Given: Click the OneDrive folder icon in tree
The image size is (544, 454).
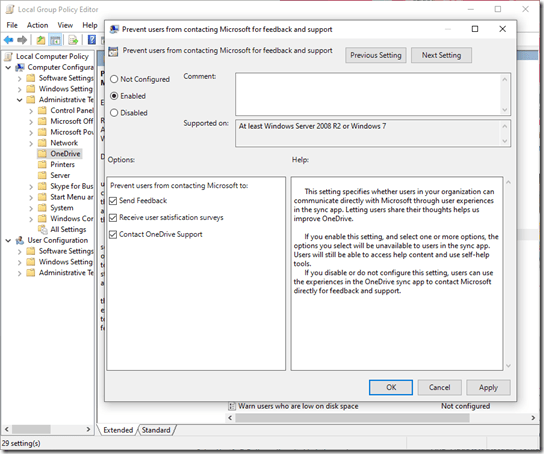Looking at the screenshot, I should click(42, 154).
